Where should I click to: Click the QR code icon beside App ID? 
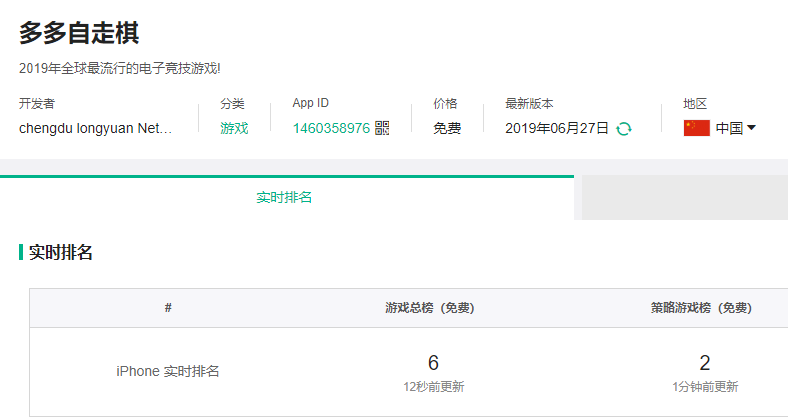point(382,128)
